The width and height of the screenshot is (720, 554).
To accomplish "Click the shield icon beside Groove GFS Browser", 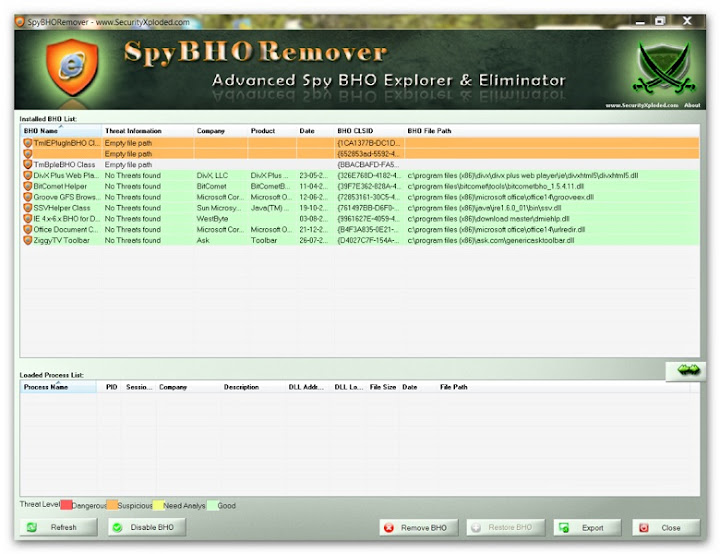I will point(28,197).
